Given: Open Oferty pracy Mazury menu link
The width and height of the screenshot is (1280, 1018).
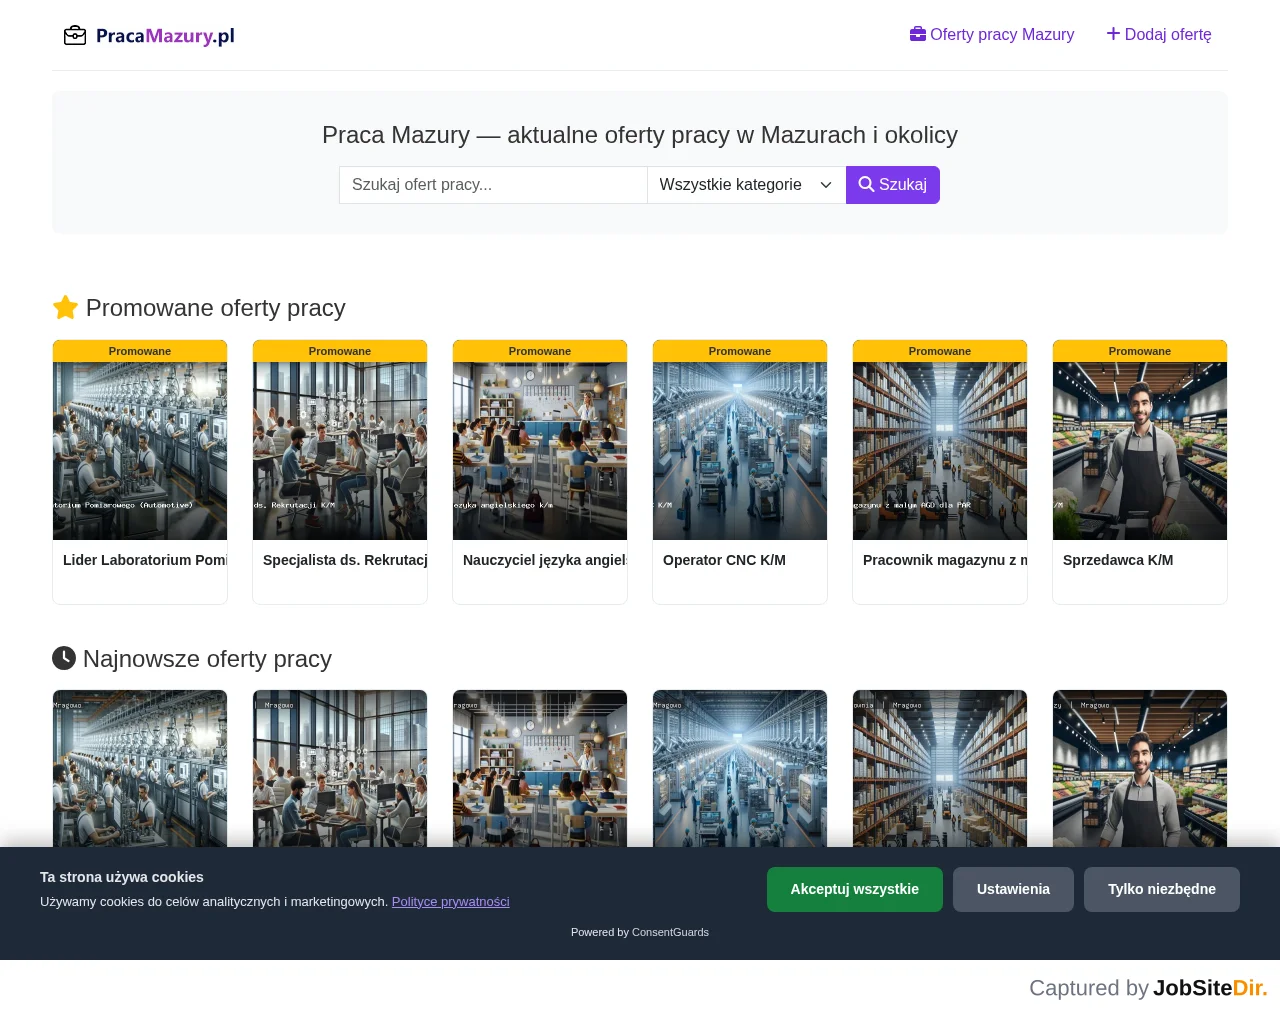Looking at the screenshot, I should [x=992, y=35].
